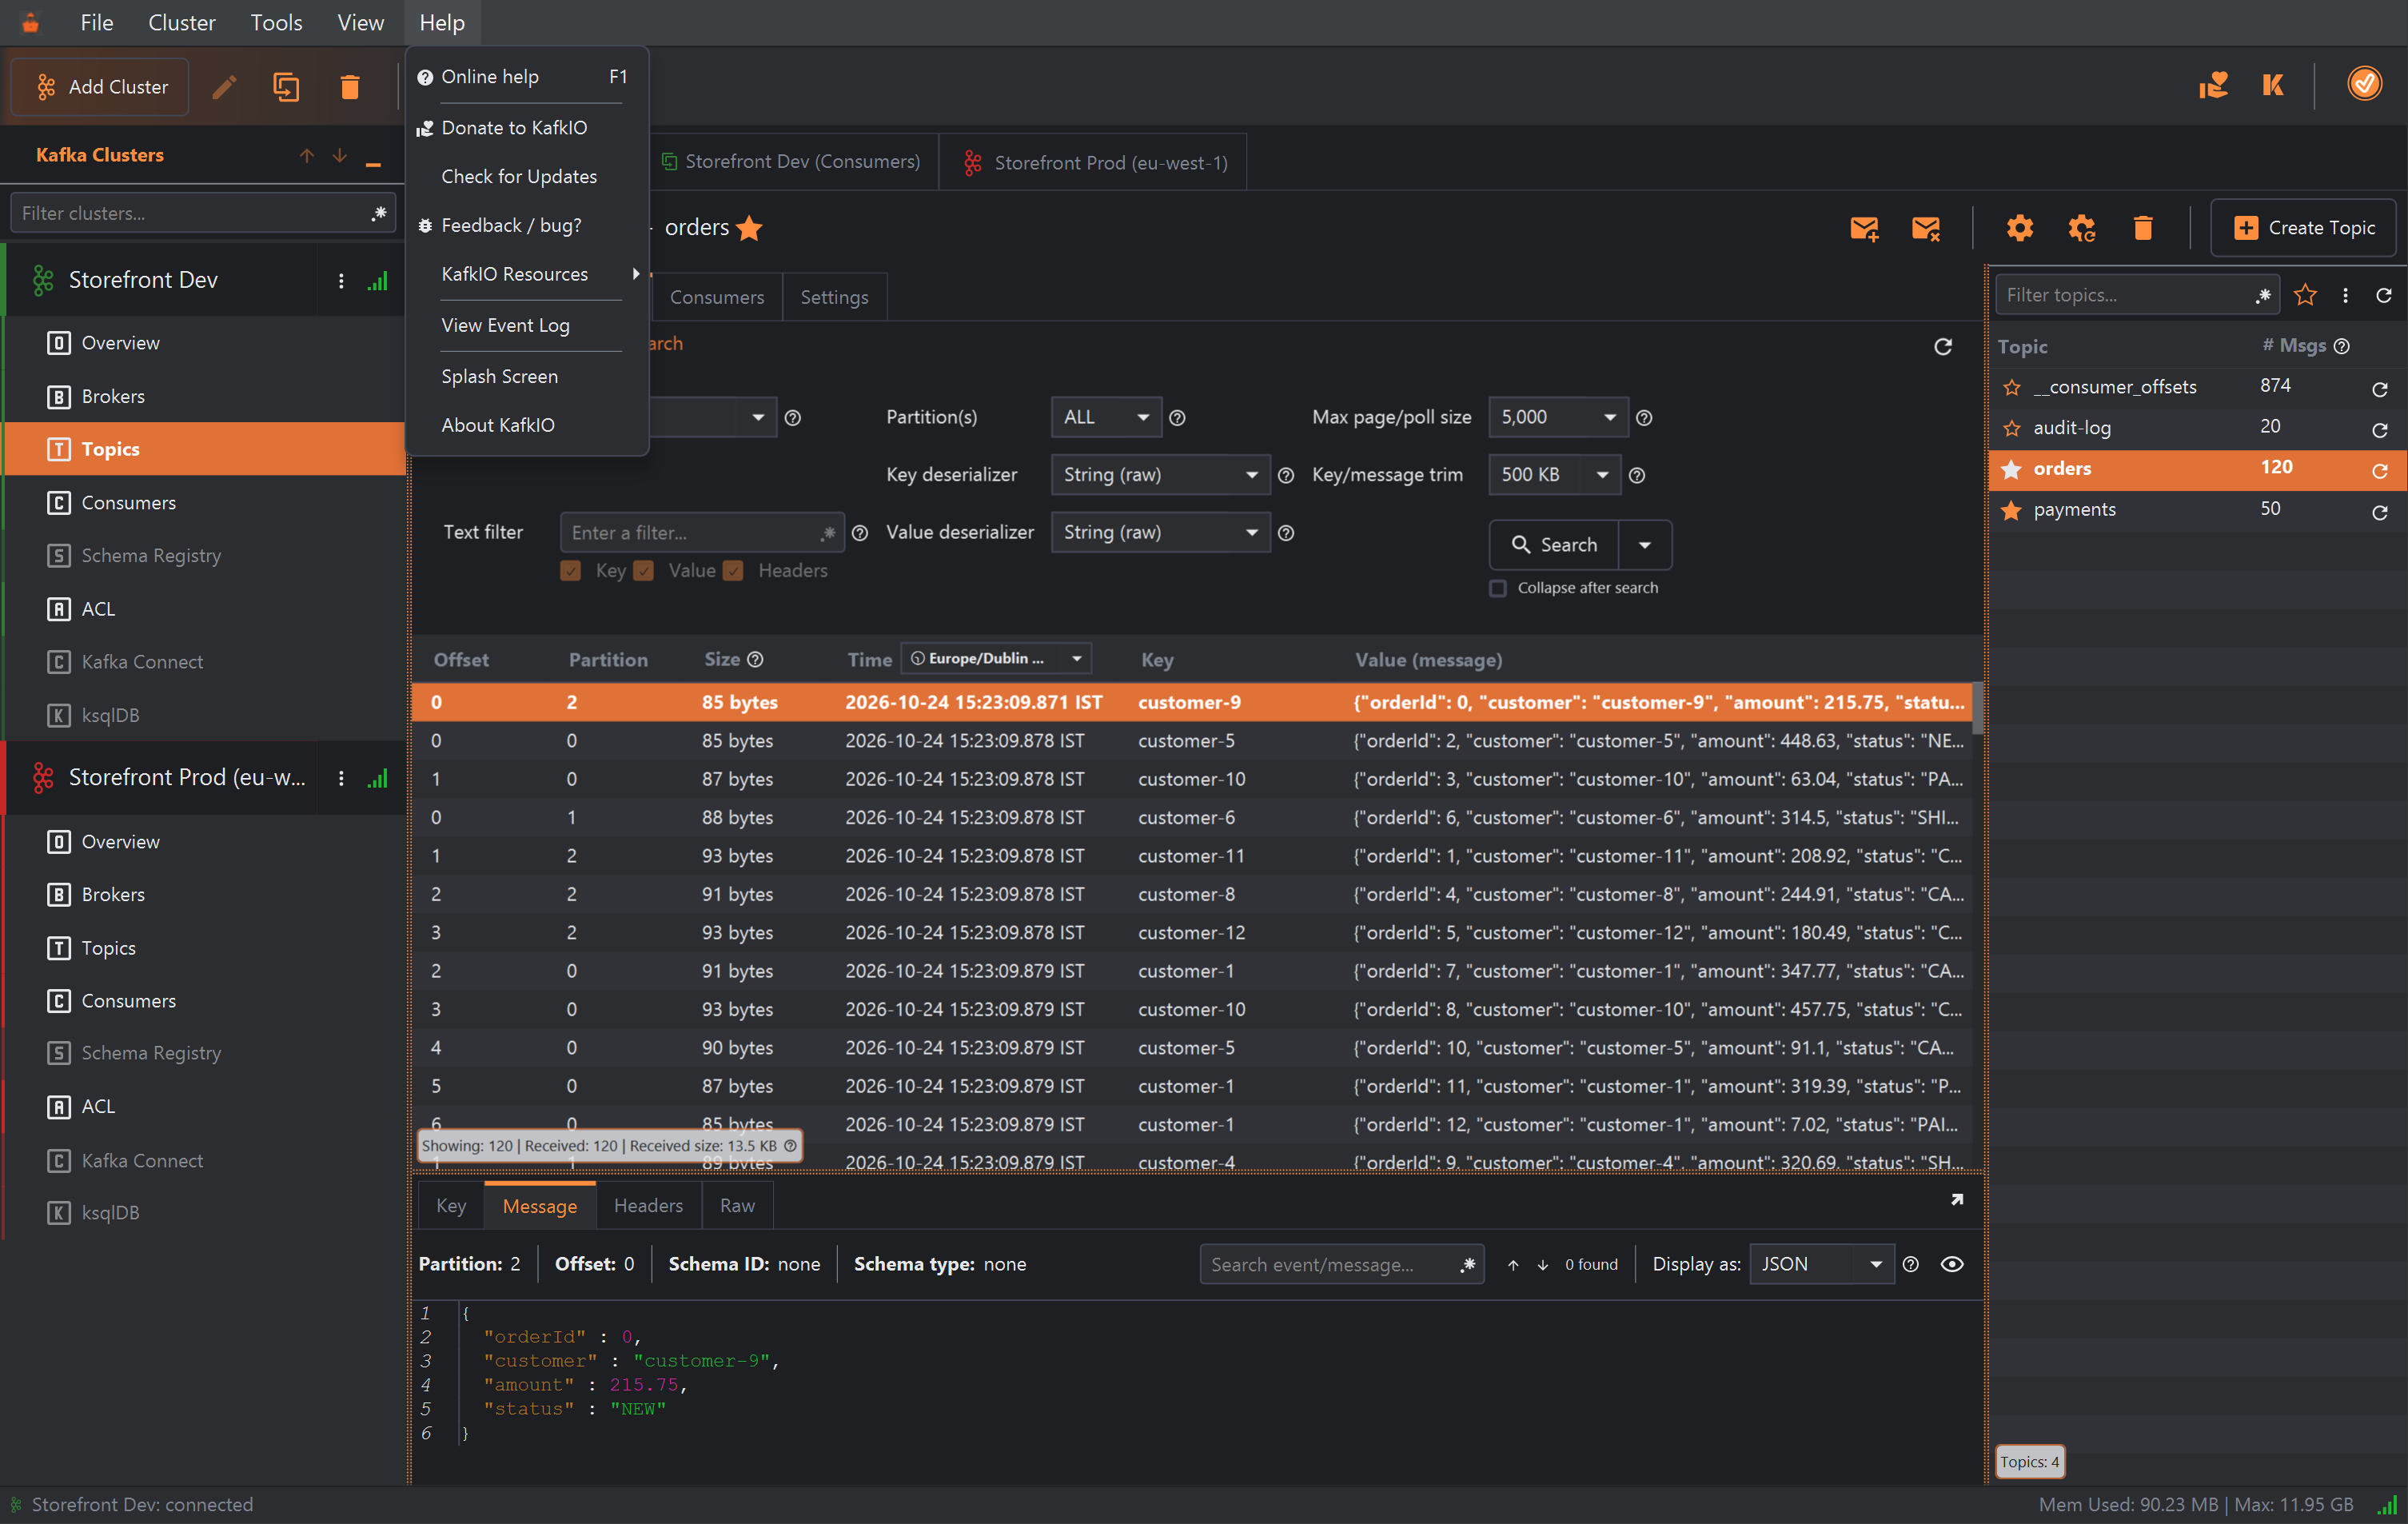Viewport: 2408px width, 1524px height.
Task: Click the Search button
Action: pyautogui.click(x=1554, y=545)
